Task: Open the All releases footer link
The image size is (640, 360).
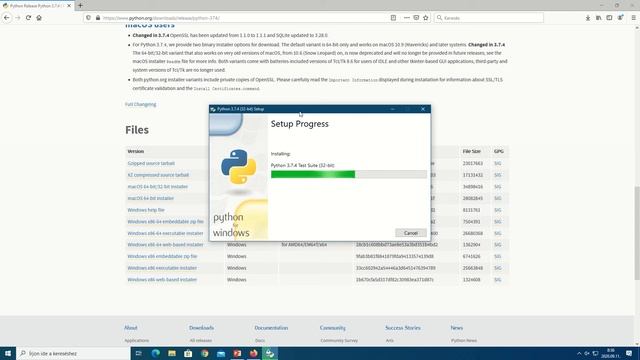Action: (200, 340)
